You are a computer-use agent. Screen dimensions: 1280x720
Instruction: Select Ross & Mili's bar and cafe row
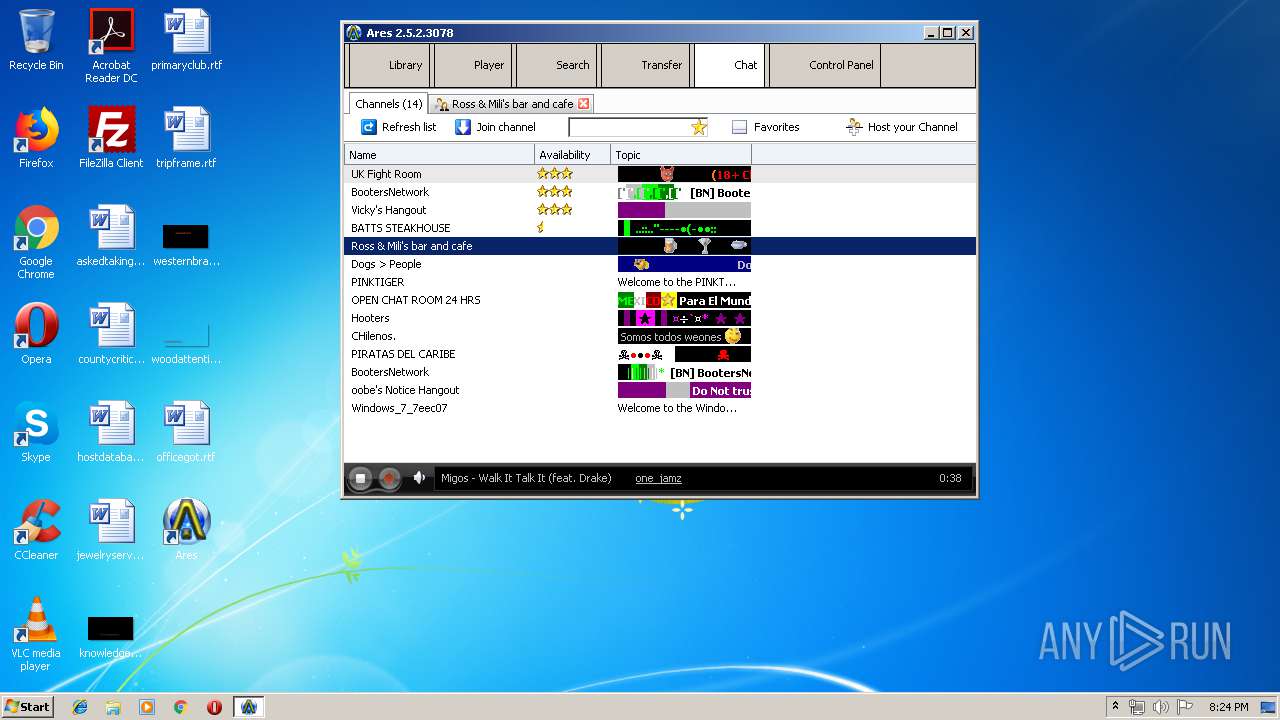coord(660,246)
